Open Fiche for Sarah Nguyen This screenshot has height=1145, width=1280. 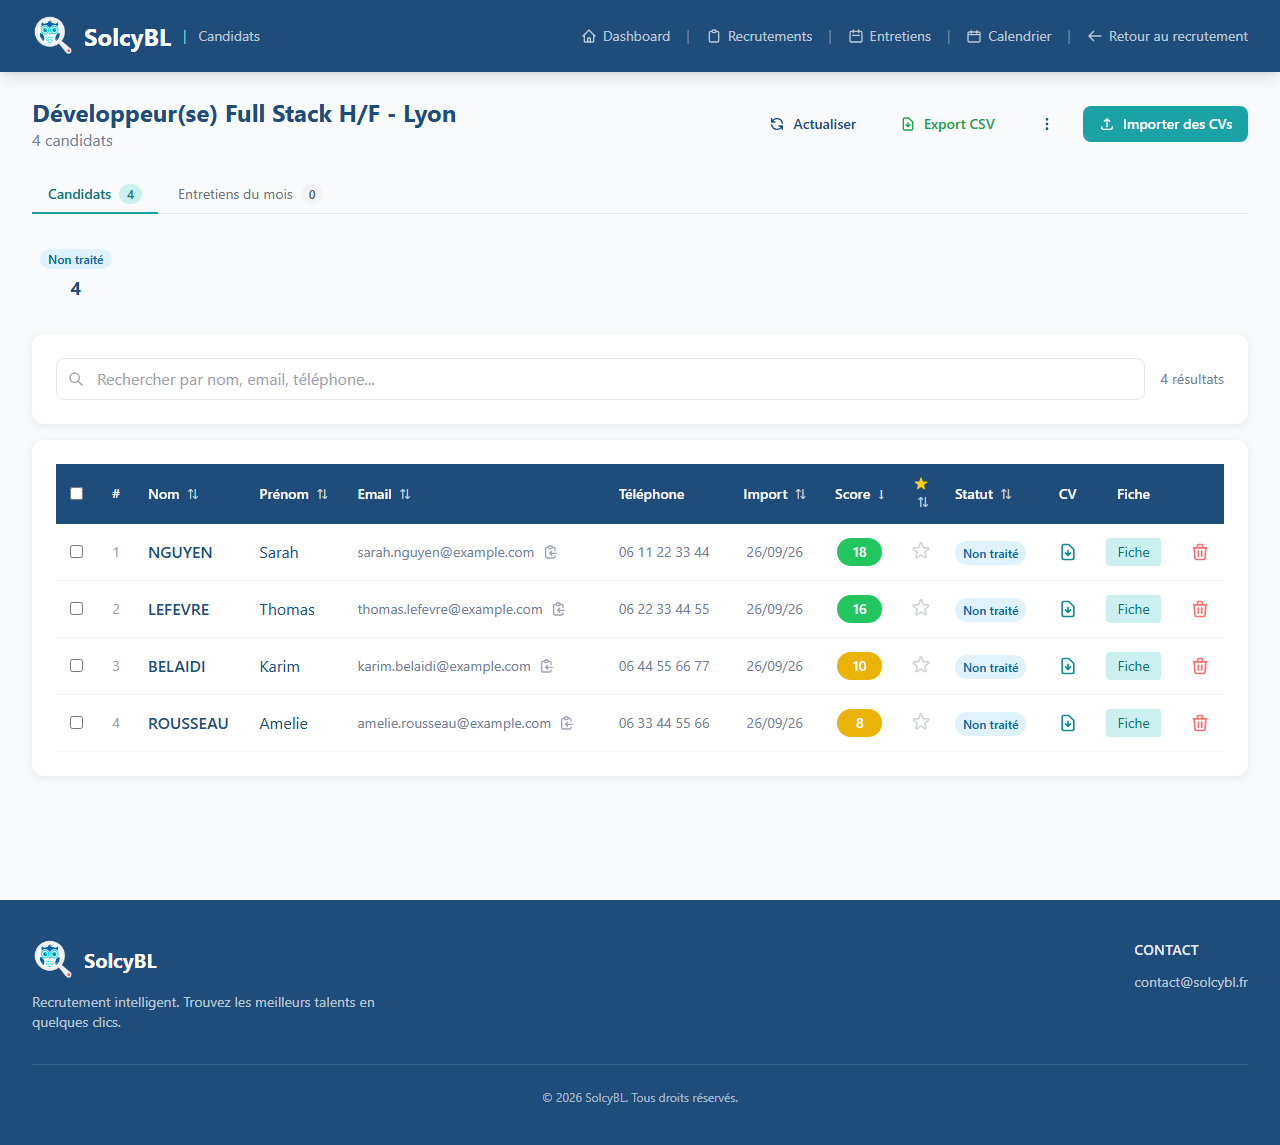[x=1133, y=552]
